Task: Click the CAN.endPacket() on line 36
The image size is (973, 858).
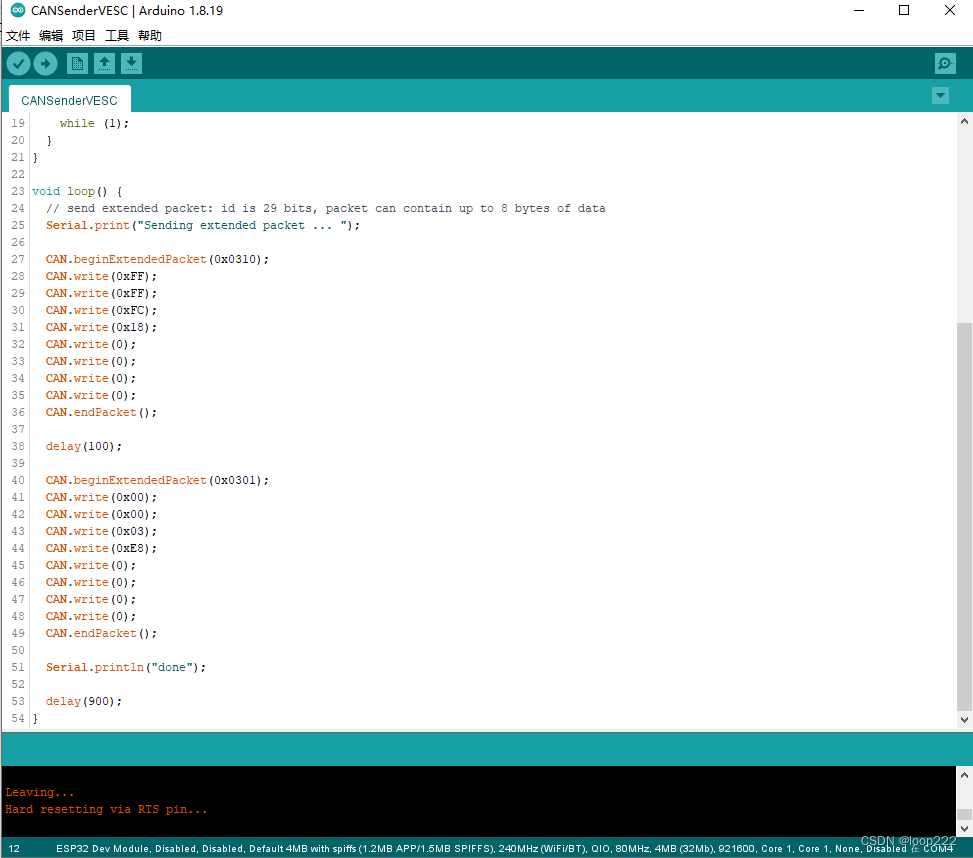Action: 101,412
